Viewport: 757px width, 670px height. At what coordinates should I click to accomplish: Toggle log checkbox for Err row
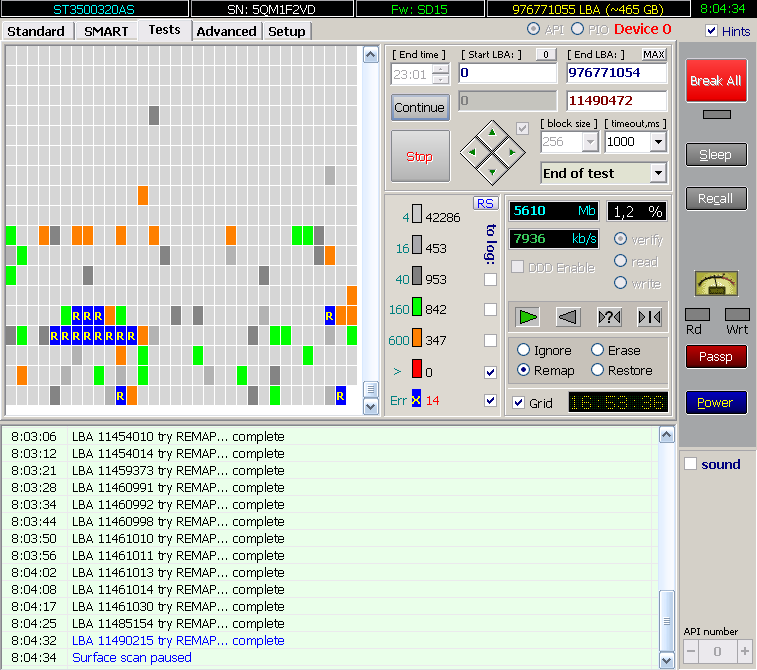pyautogui.click(x=491, y=400)
